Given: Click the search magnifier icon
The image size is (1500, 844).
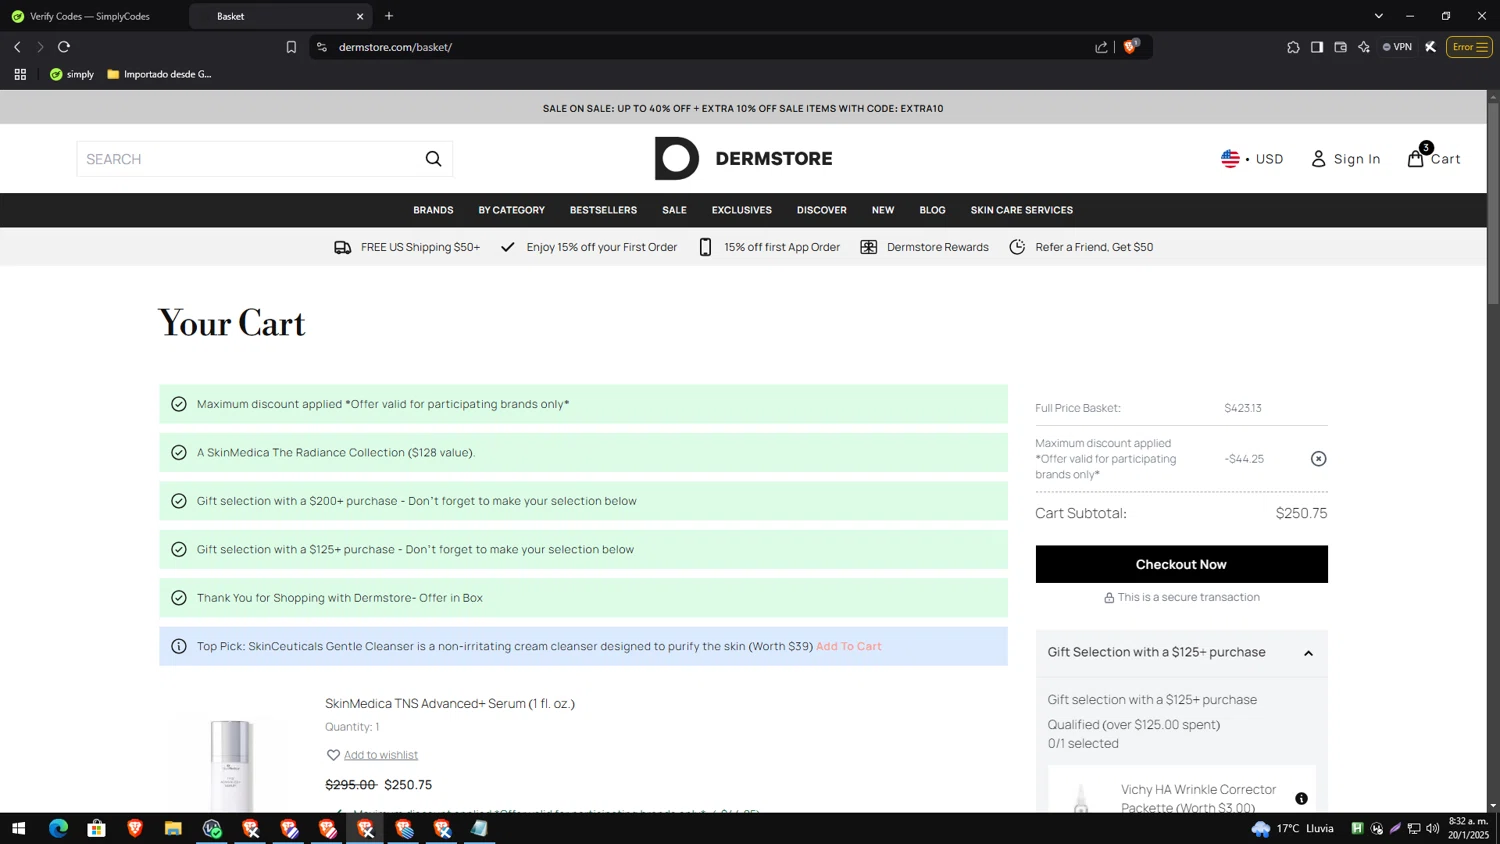Looking at the screenshot, I should pyautogui.click(x=433, y=159).
